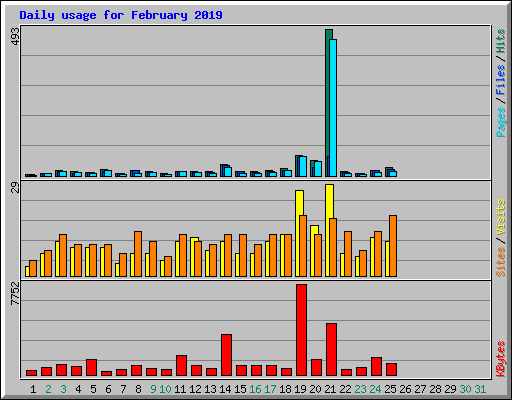Click the red KBytes bar for day 24
The height and width of the screenshot is (400, 512).
click(377, 367)
